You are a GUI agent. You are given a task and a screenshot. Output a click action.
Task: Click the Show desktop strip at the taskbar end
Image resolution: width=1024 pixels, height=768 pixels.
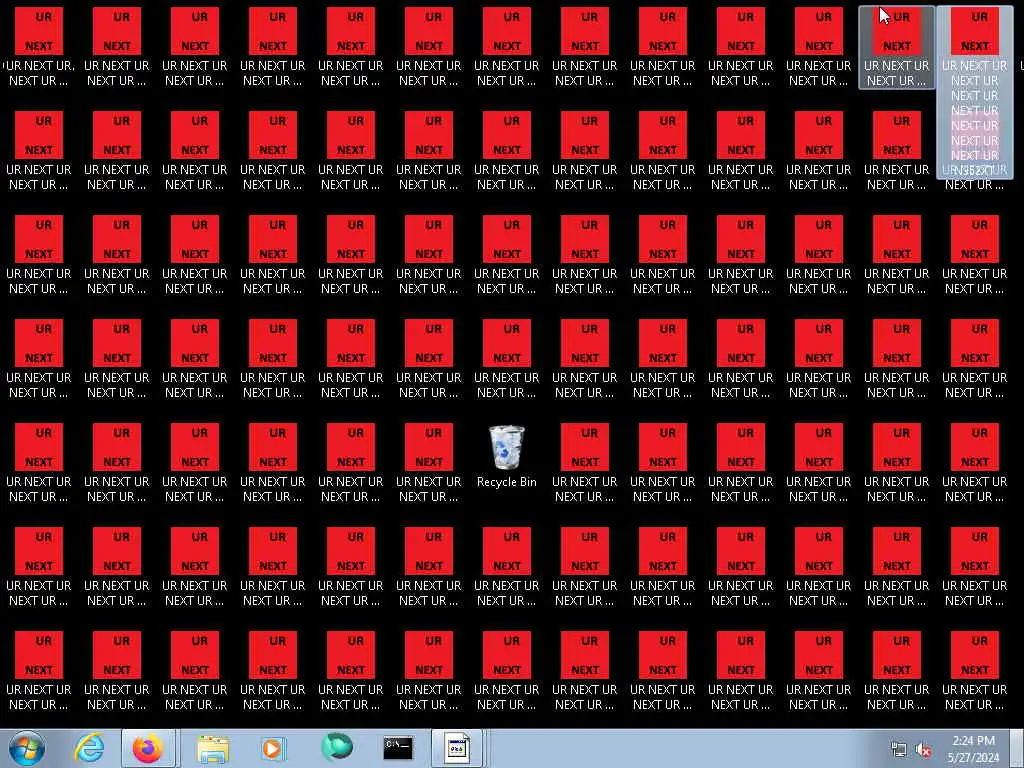(x=1018, y=748)
